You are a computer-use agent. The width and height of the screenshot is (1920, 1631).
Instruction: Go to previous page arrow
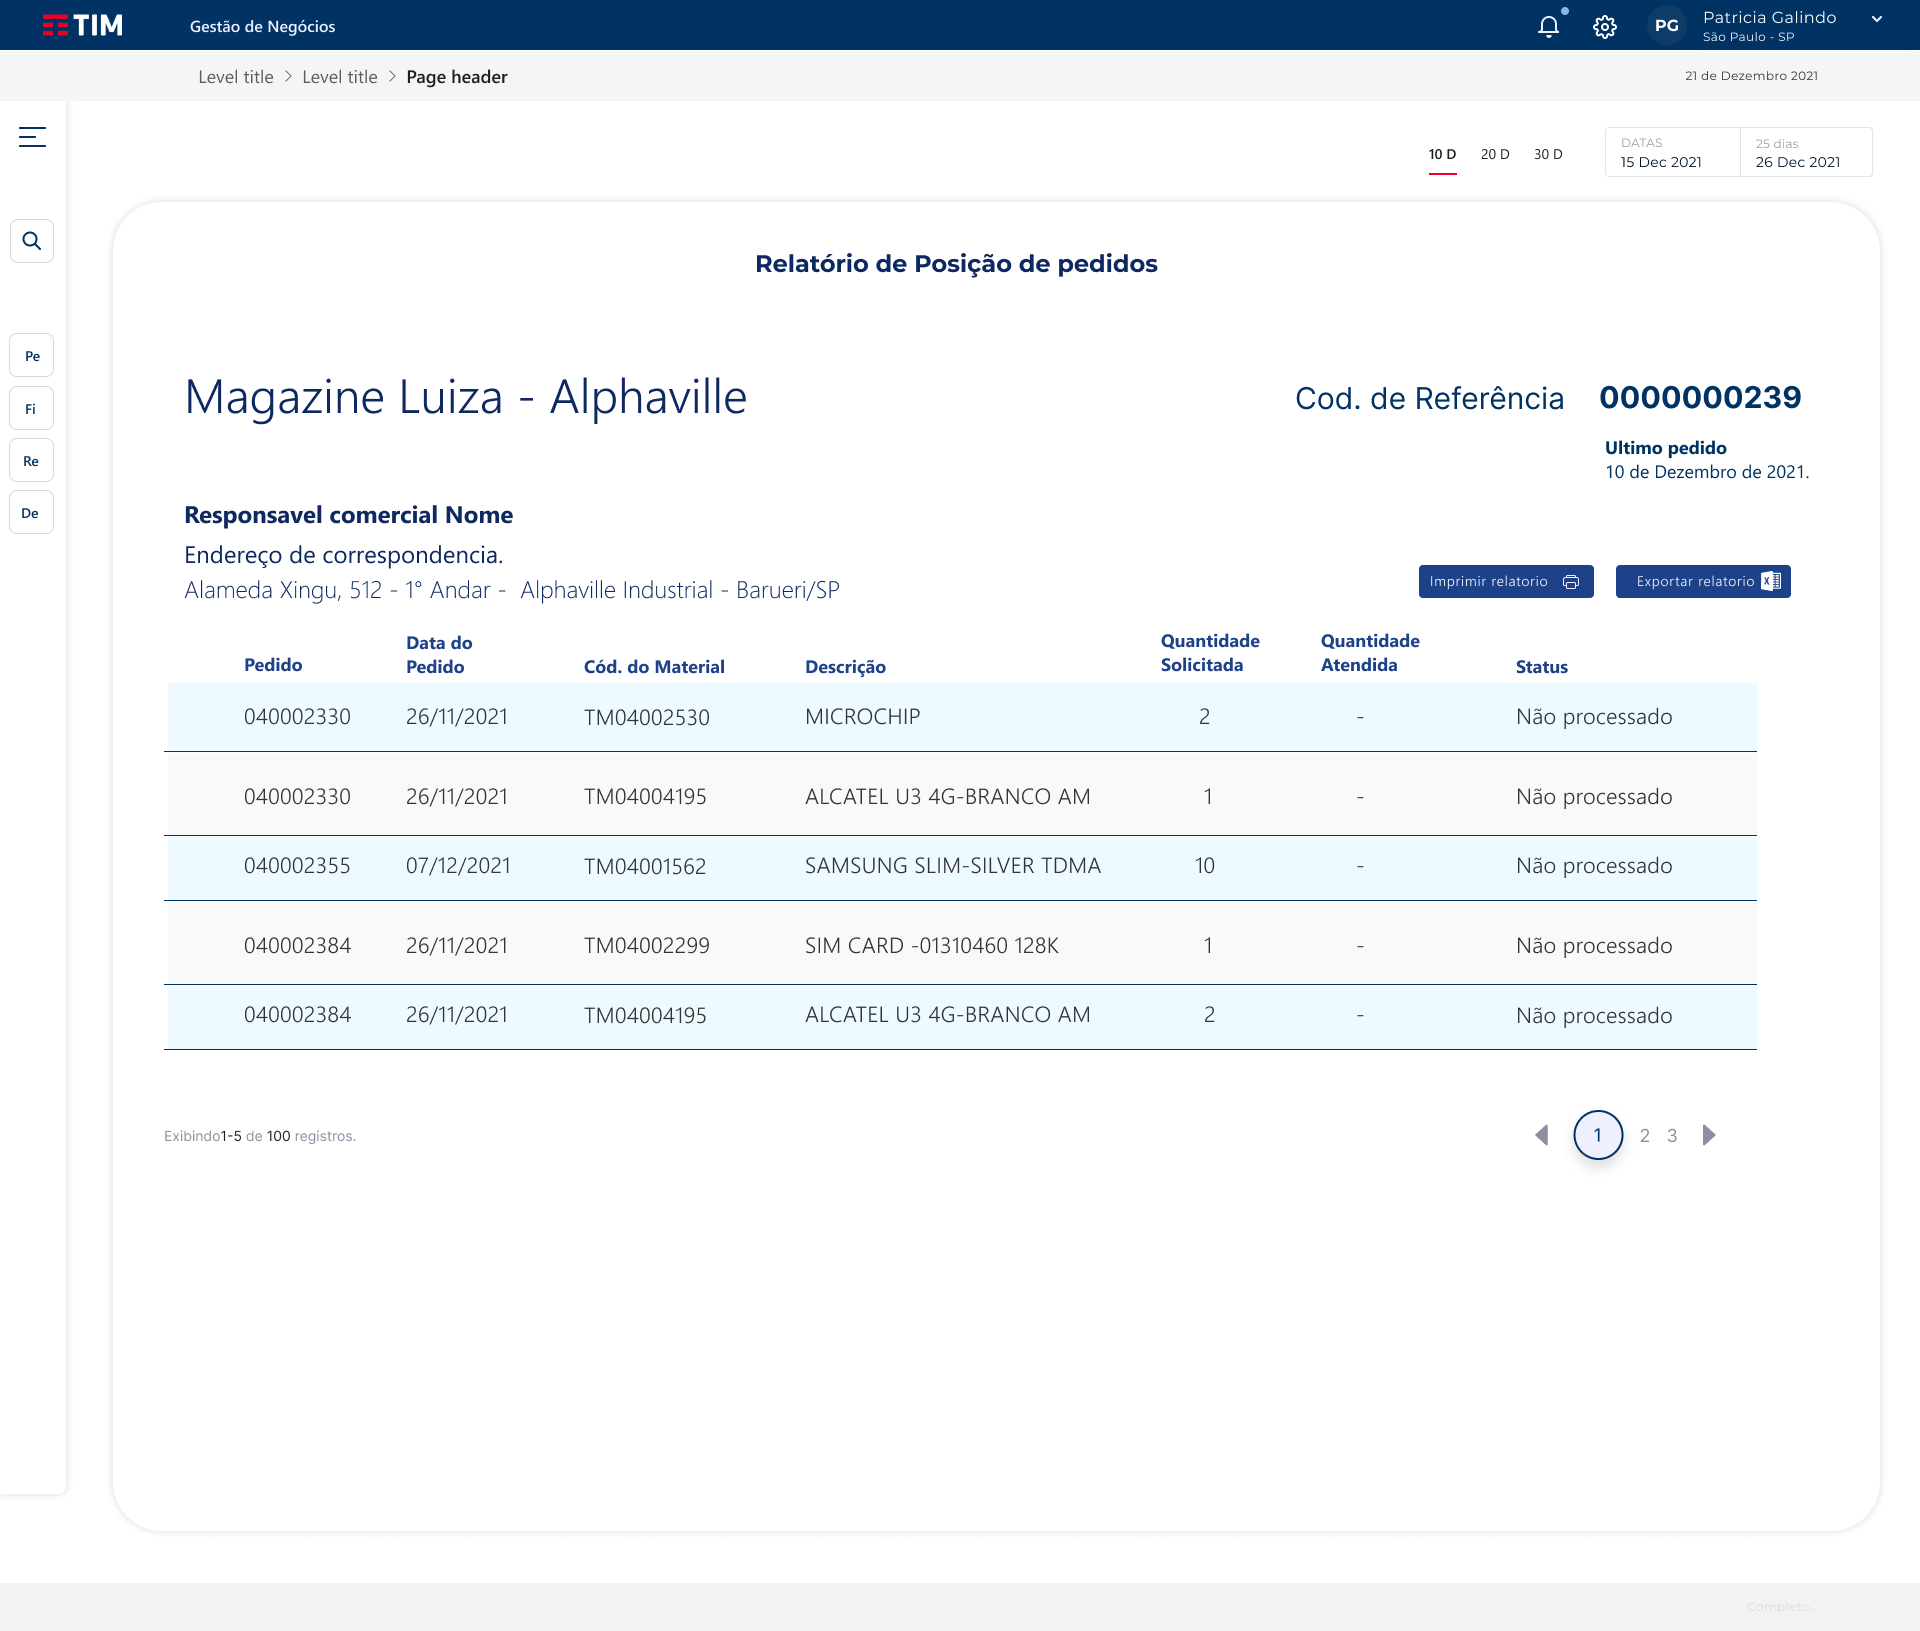[x=1542, y=1135]
